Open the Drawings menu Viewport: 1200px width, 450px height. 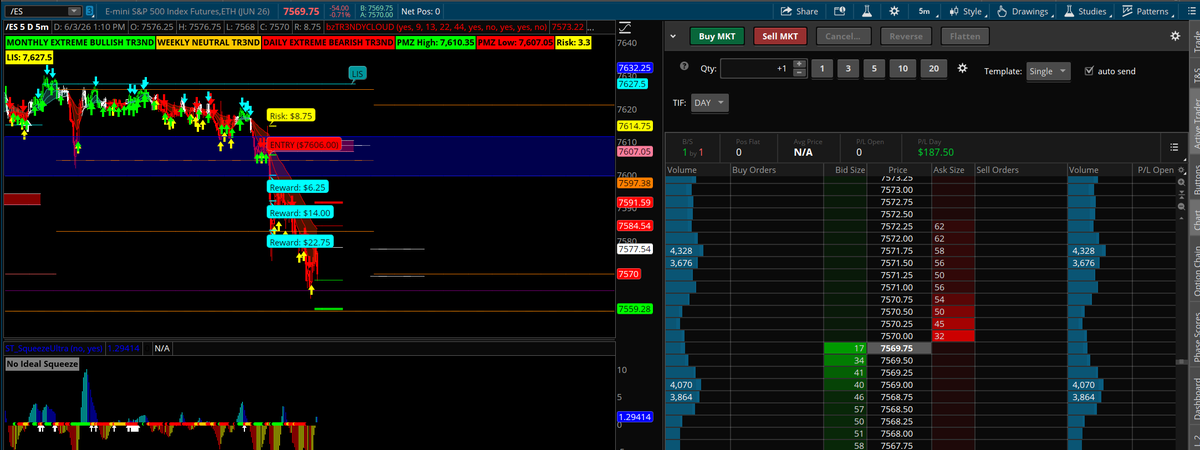(1025, 11)
